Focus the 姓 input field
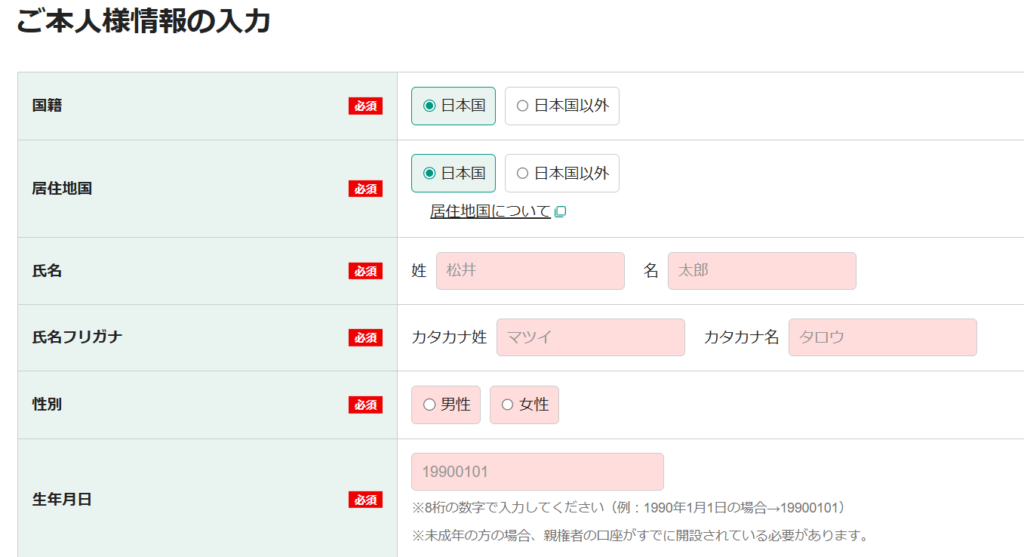Viewport: 1024px width, 557px height. [x=530, y=271]
